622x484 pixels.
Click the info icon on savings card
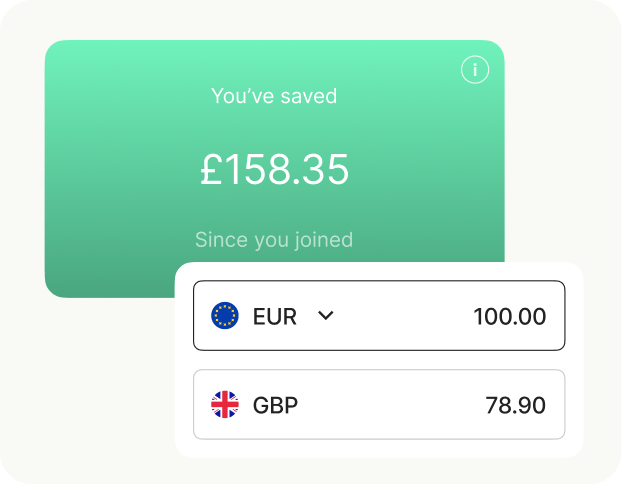point(475,70)
